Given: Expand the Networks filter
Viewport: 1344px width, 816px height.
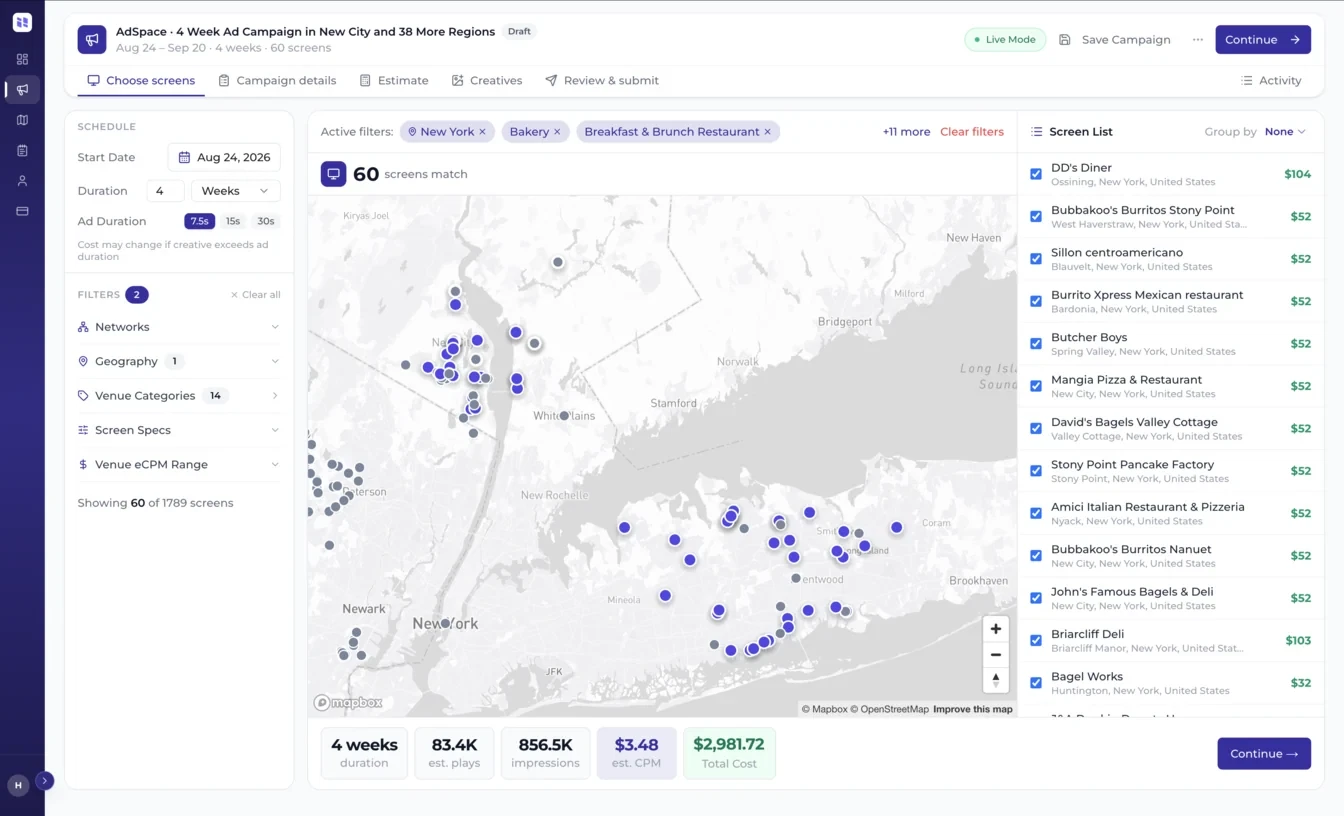Looking at the screenshot, I should tap(179, 327).
